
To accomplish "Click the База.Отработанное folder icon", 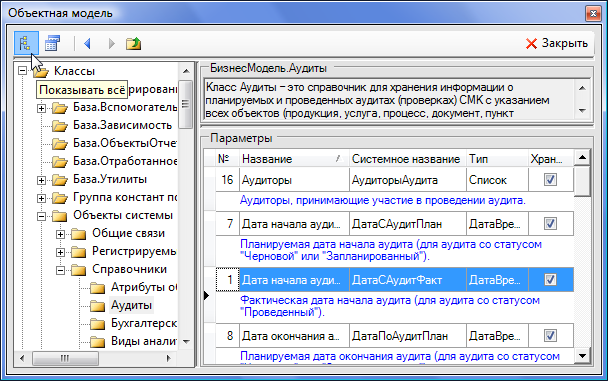I will point(60,162).
